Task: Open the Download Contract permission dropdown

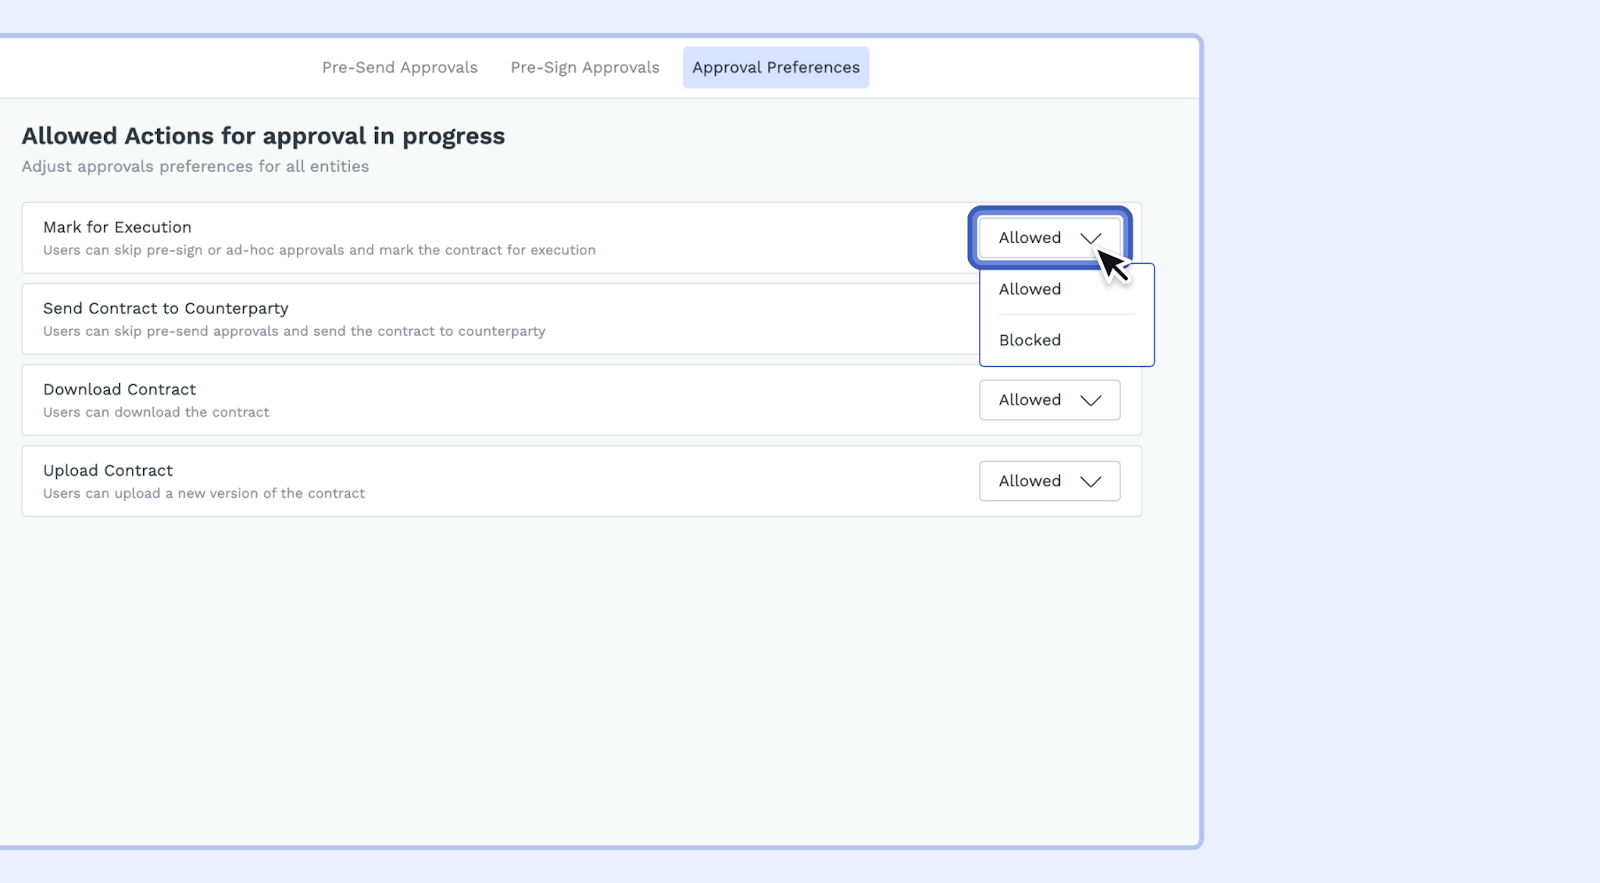Action: click(1048, 400)
